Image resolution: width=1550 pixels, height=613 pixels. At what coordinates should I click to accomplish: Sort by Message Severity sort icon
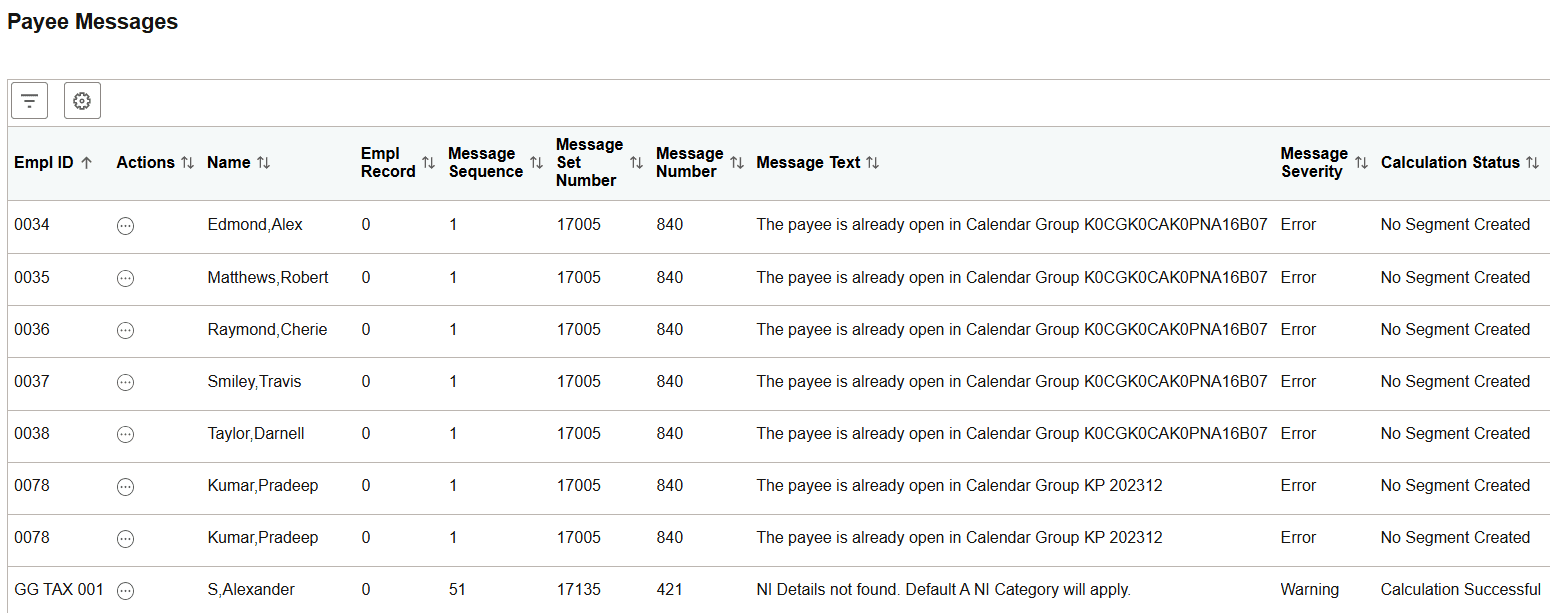point(1361,163)
